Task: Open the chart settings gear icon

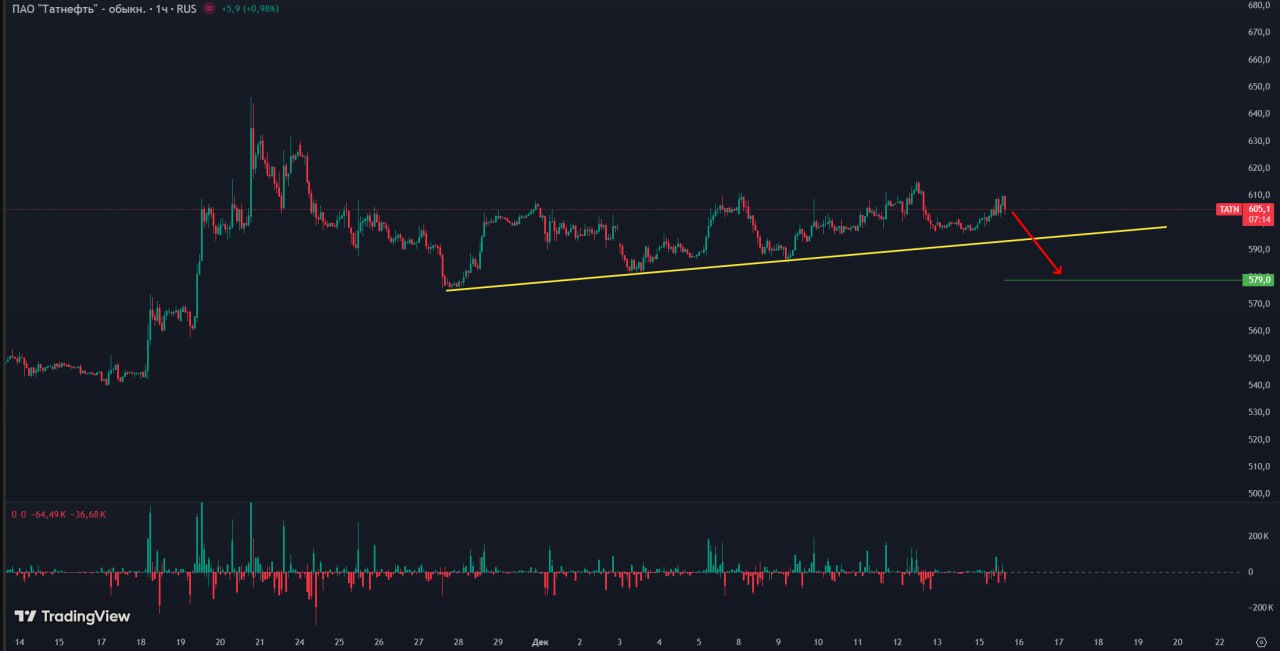Action: [x=1260, y=641]
